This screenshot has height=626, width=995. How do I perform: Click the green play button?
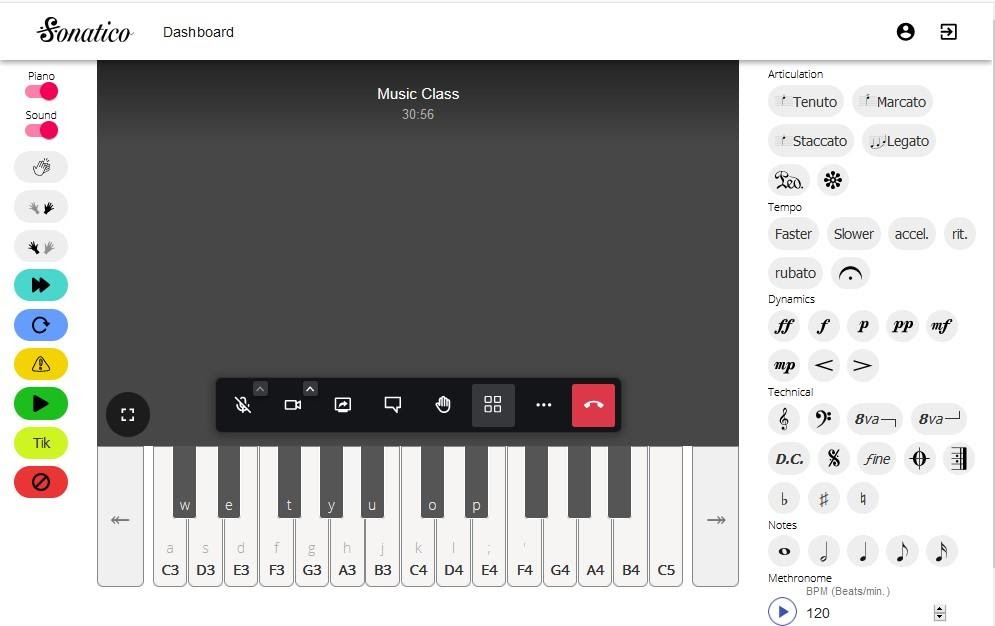[x=41, y=403]
